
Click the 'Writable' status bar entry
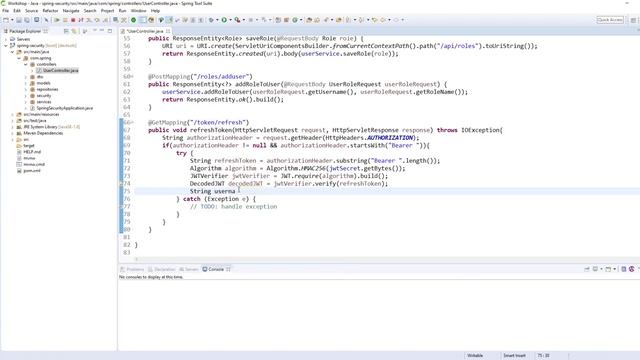[x=475, y=356]
